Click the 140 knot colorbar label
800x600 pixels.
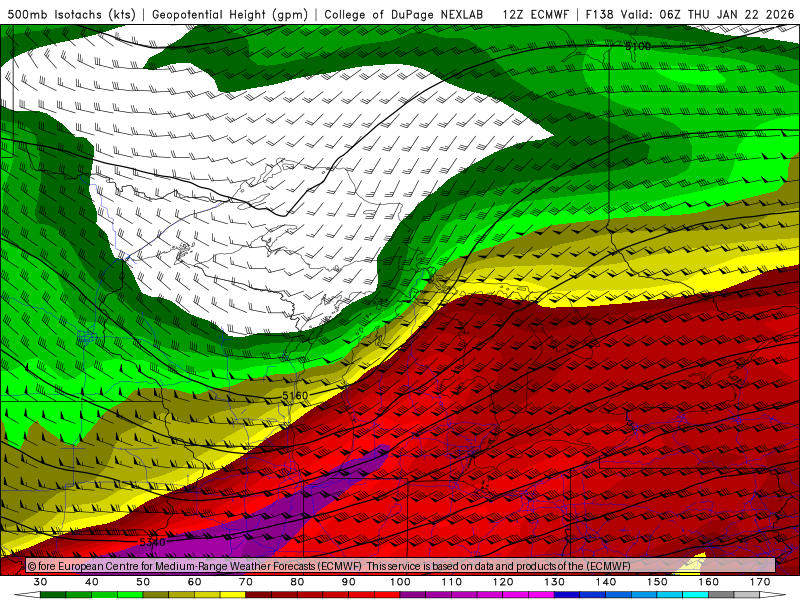click(x=606, y=582)
